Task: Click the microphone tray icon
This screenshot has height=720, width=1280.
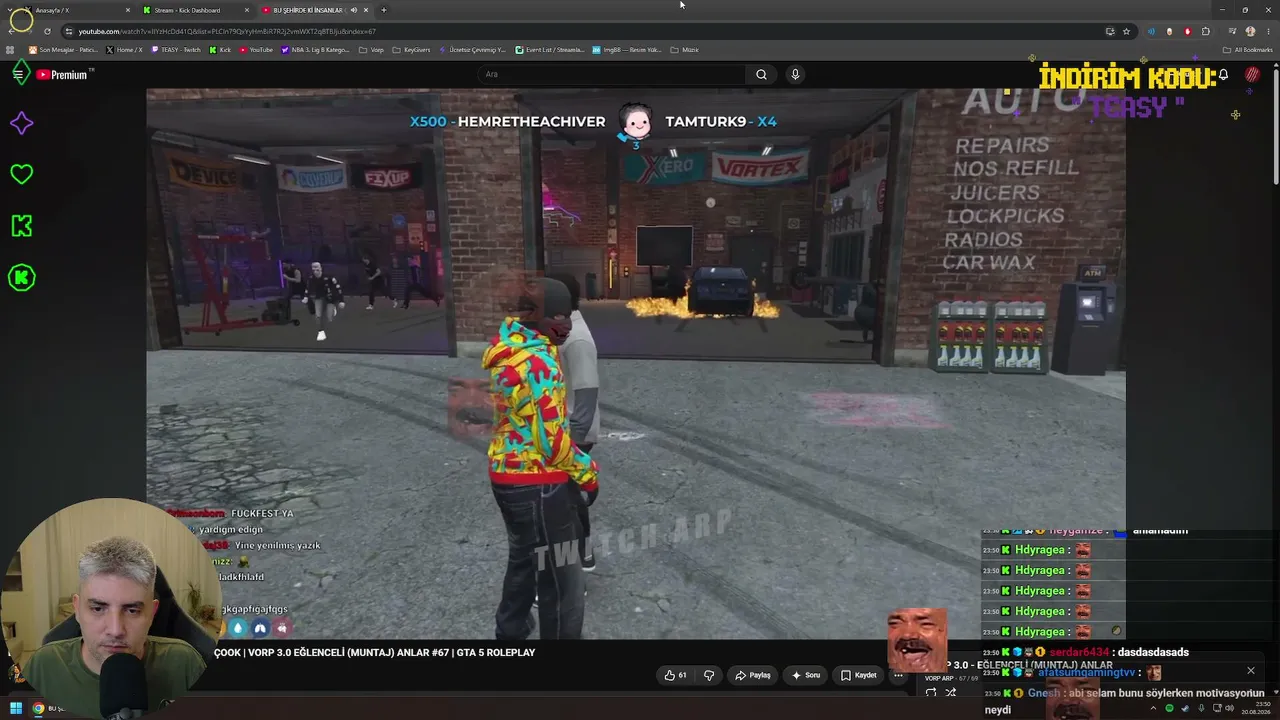Action: pos(1199,709)
